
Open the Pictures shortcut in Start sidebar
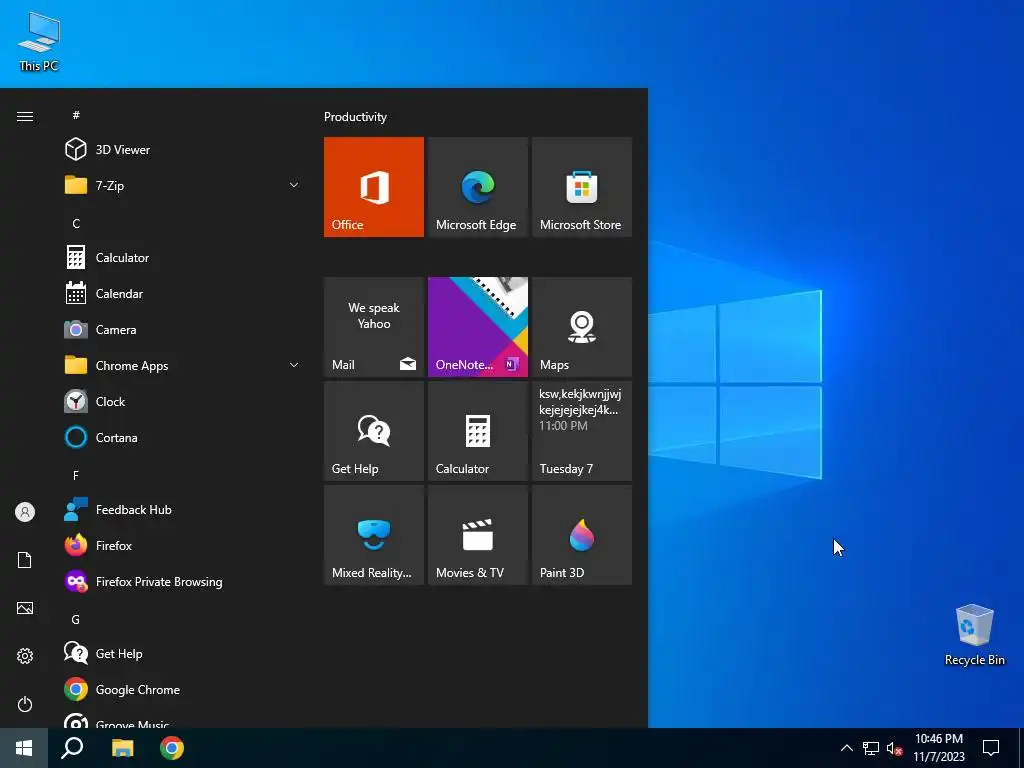click(25, 608)
